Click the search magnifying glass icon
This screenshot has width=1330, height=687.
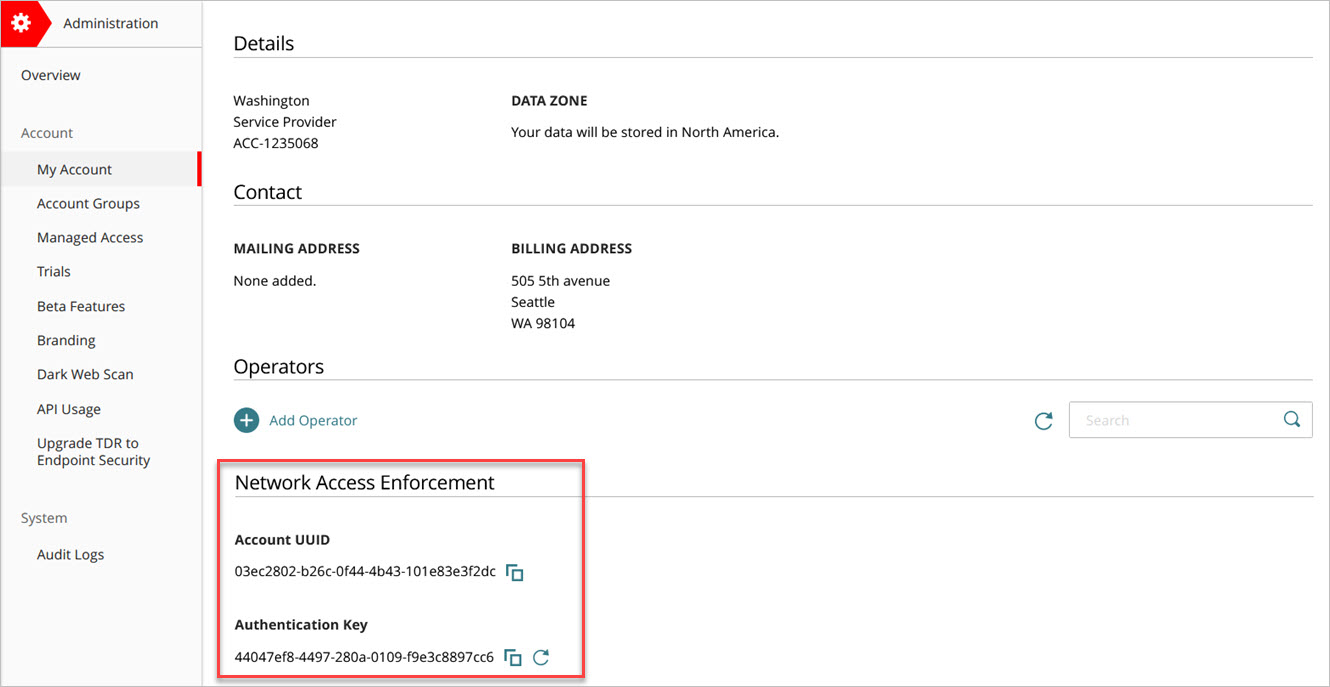pos(1291,419)
